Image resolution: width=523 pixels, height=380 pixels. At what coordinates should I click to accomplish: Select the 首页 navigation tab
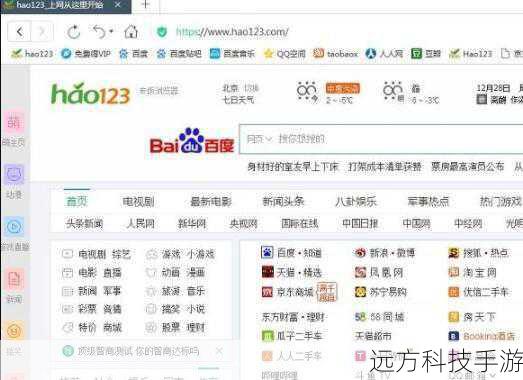[x=77, y=202]
